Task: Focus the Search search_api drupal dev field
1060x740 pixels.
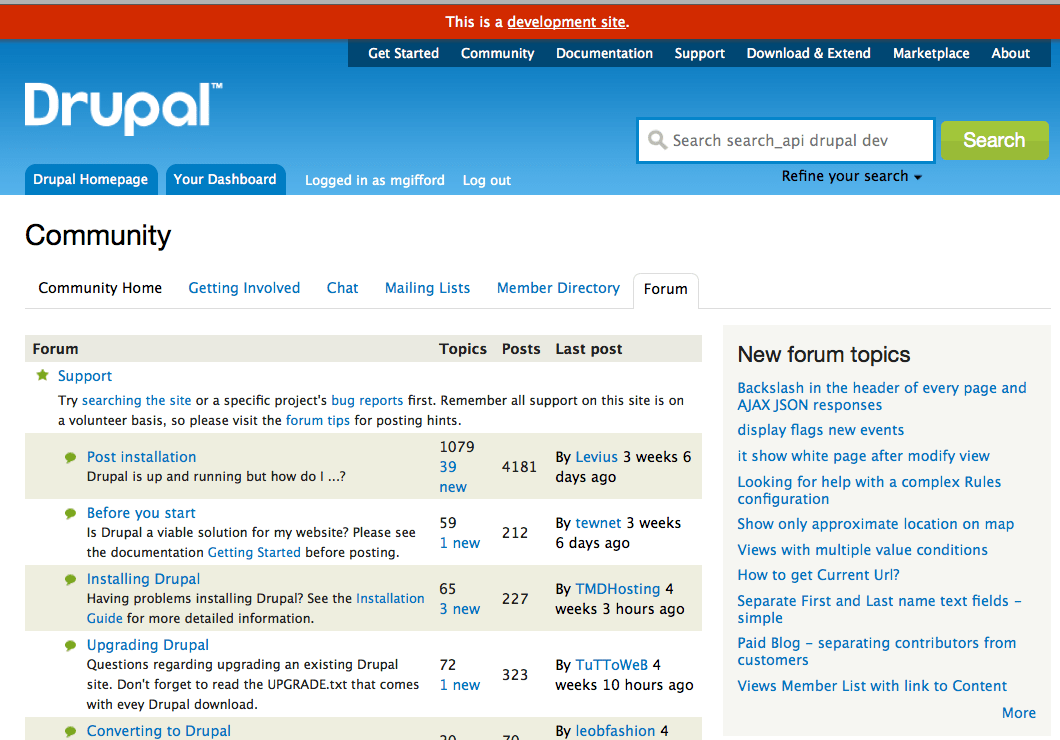Action: pos(786,141)
